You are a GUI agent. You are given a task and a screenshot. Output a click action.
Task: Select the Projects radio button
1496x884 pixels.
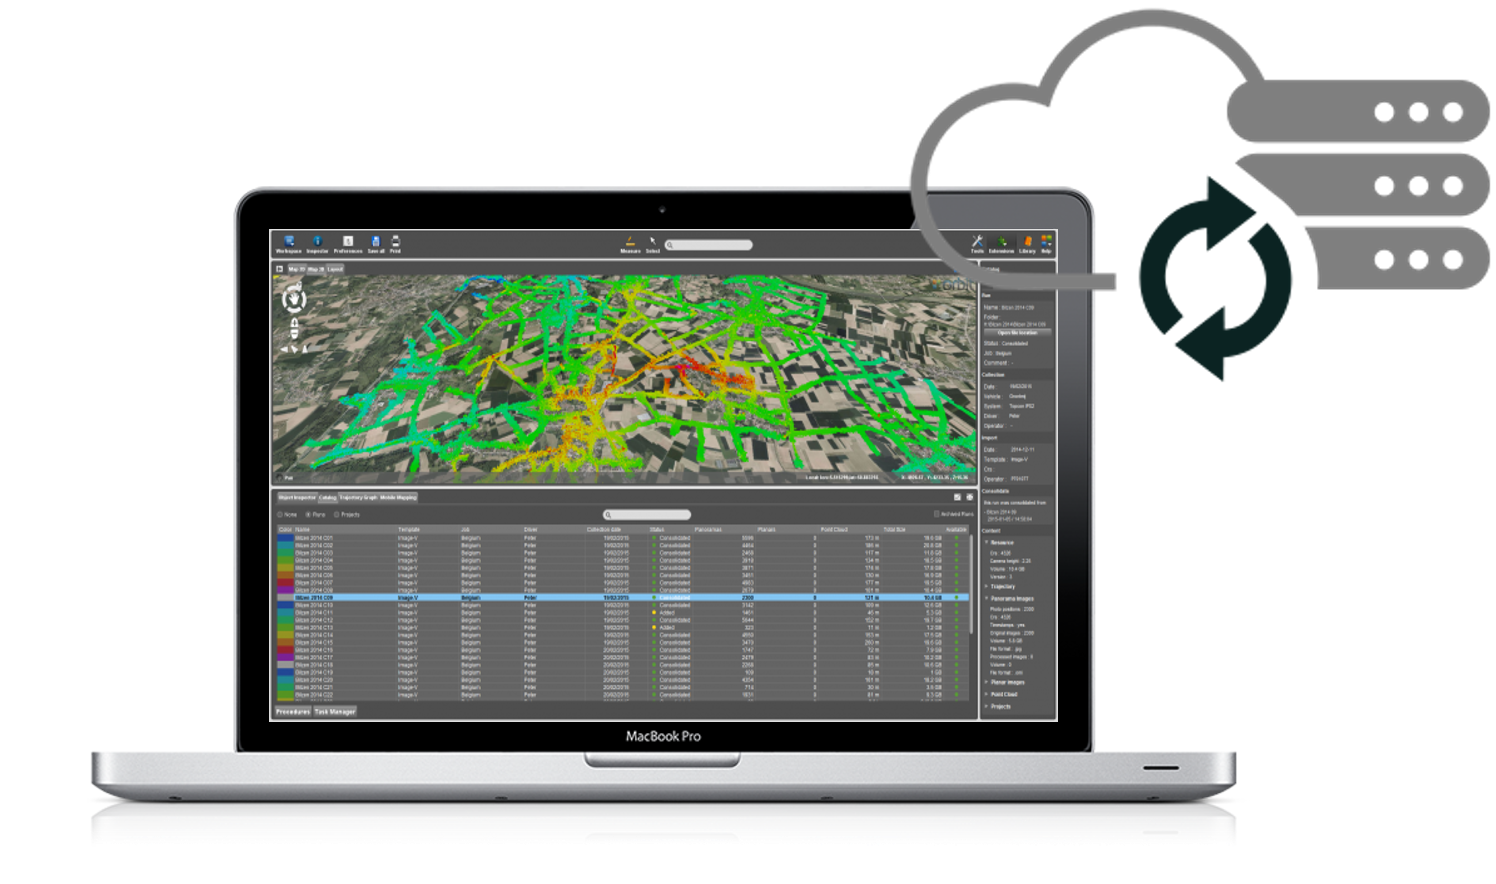(x=337, y=515)
